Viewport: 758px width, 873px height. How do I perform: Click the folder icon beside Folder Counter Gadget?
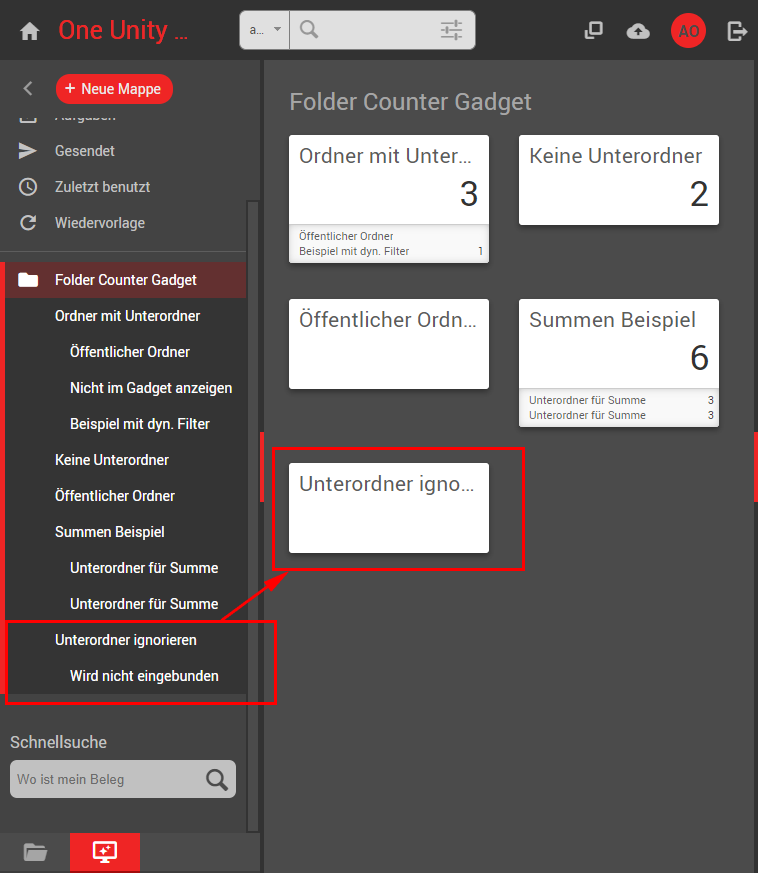[28, 279]
